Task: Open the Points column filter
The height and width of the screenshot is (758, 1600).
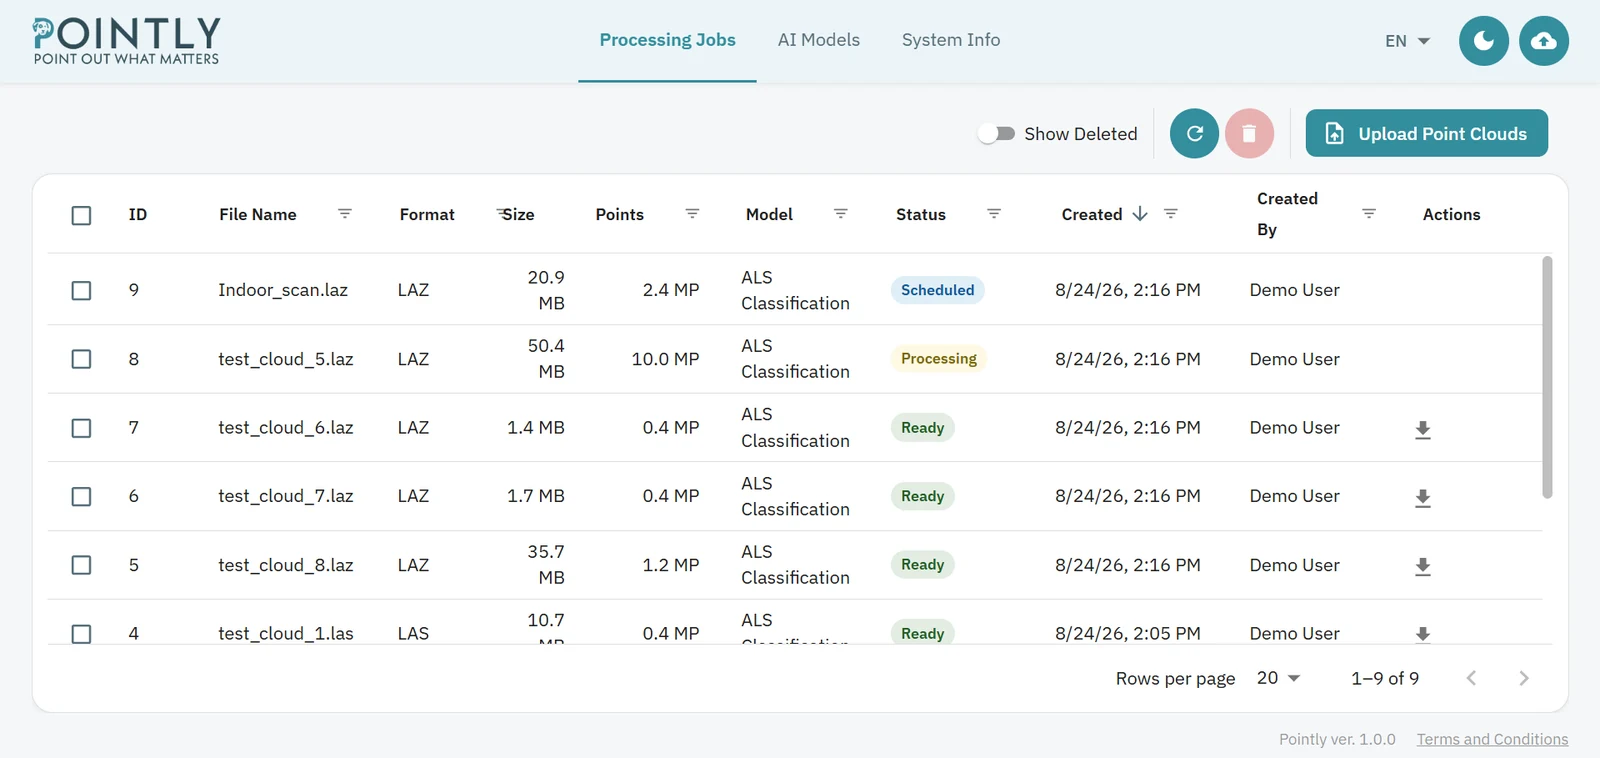Action: 692,214
